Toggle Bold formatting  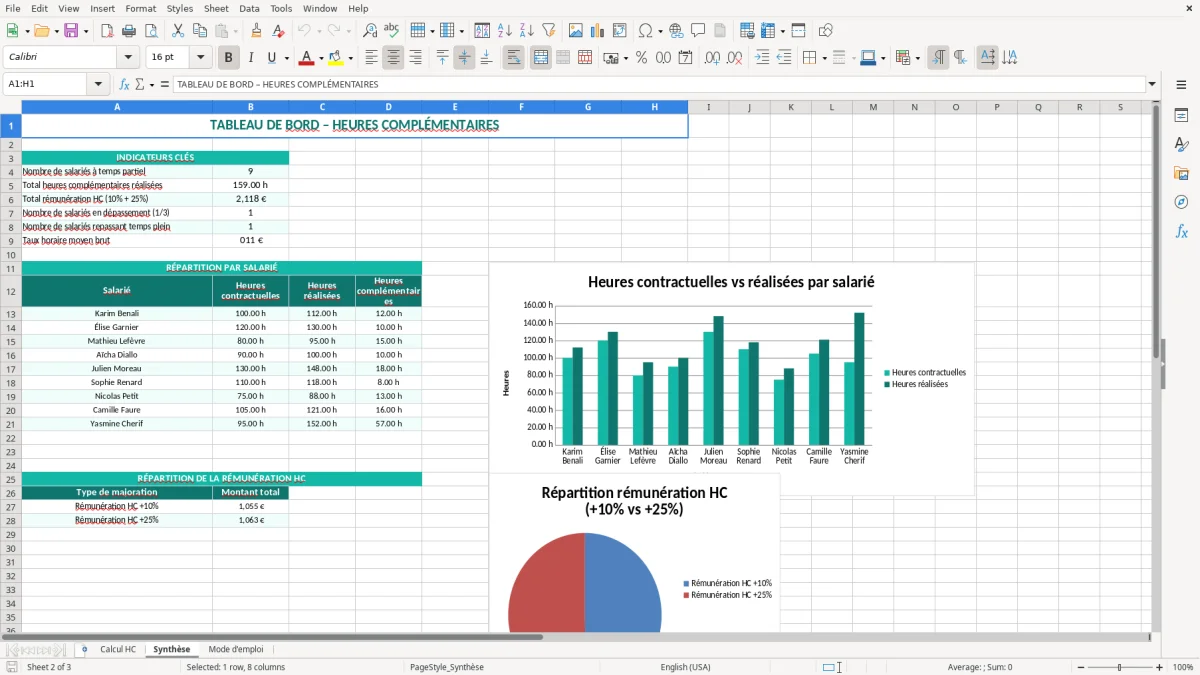(229, 58)
